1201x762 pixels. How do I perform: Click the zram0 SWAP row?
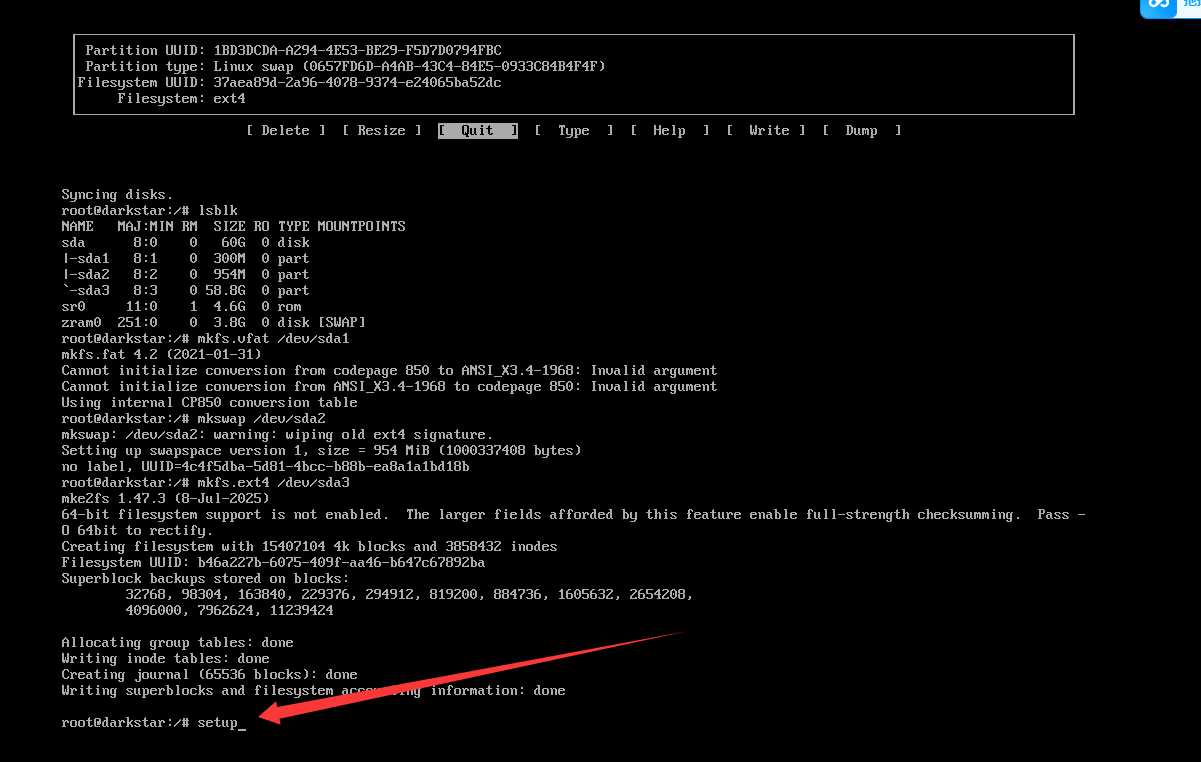click(213, 322)
